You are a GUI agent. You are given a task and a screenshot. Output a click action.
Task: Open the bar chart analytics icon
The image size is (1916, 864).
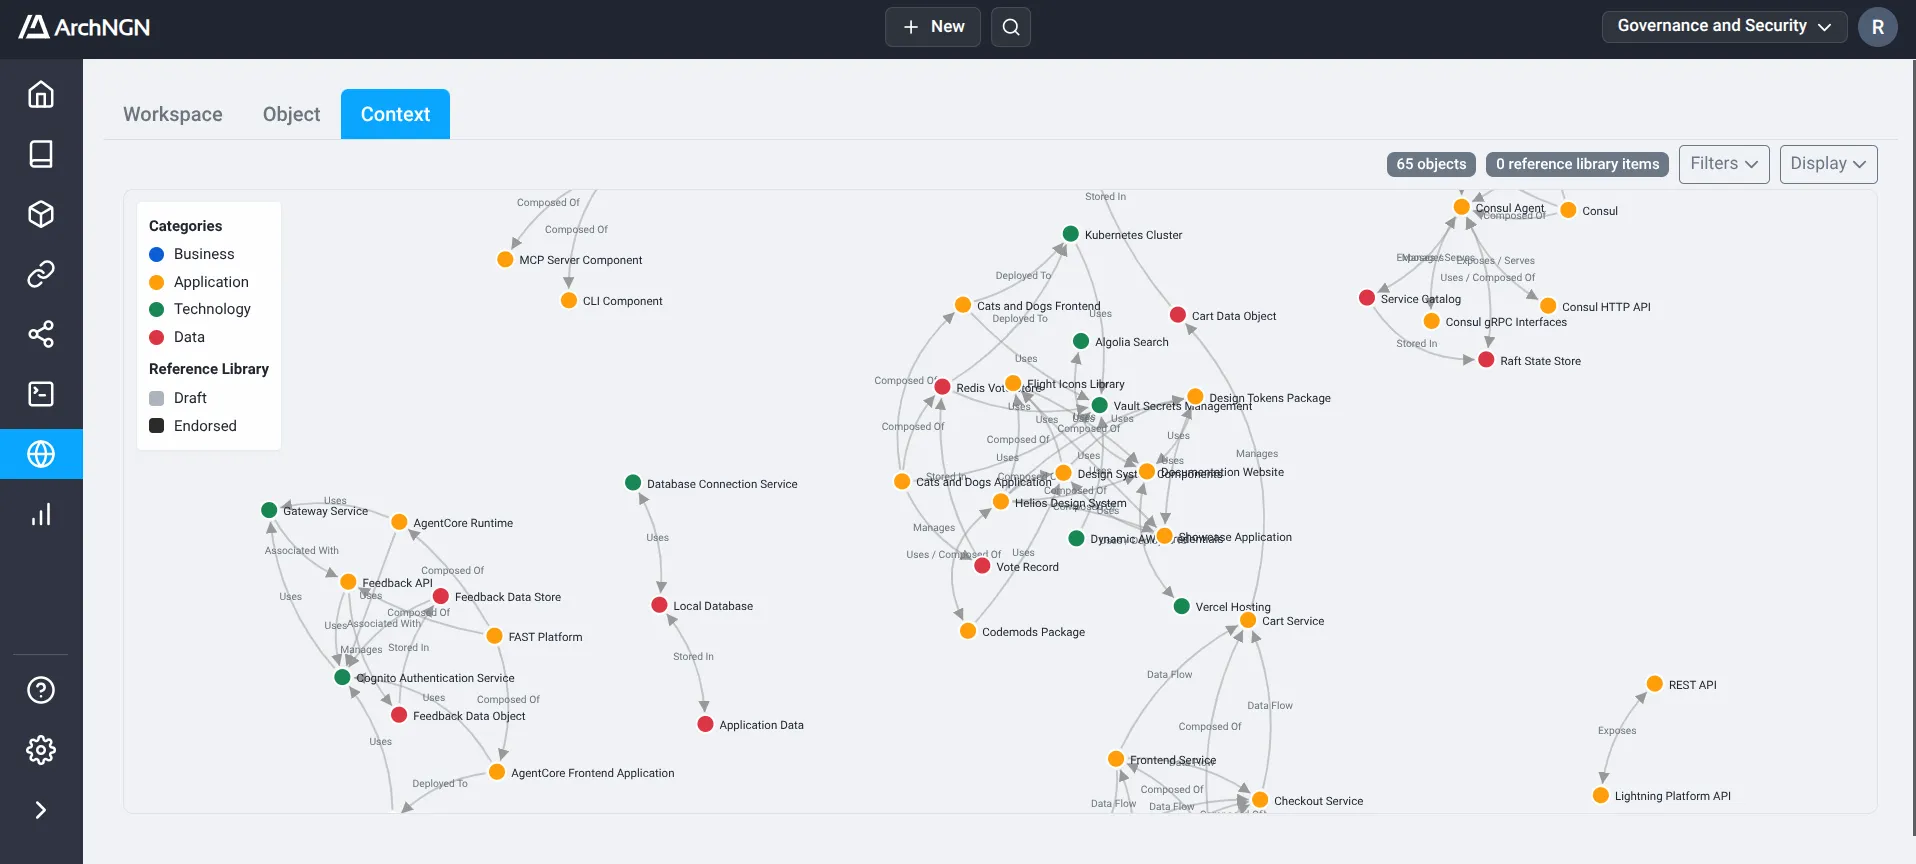click(41, 514)
